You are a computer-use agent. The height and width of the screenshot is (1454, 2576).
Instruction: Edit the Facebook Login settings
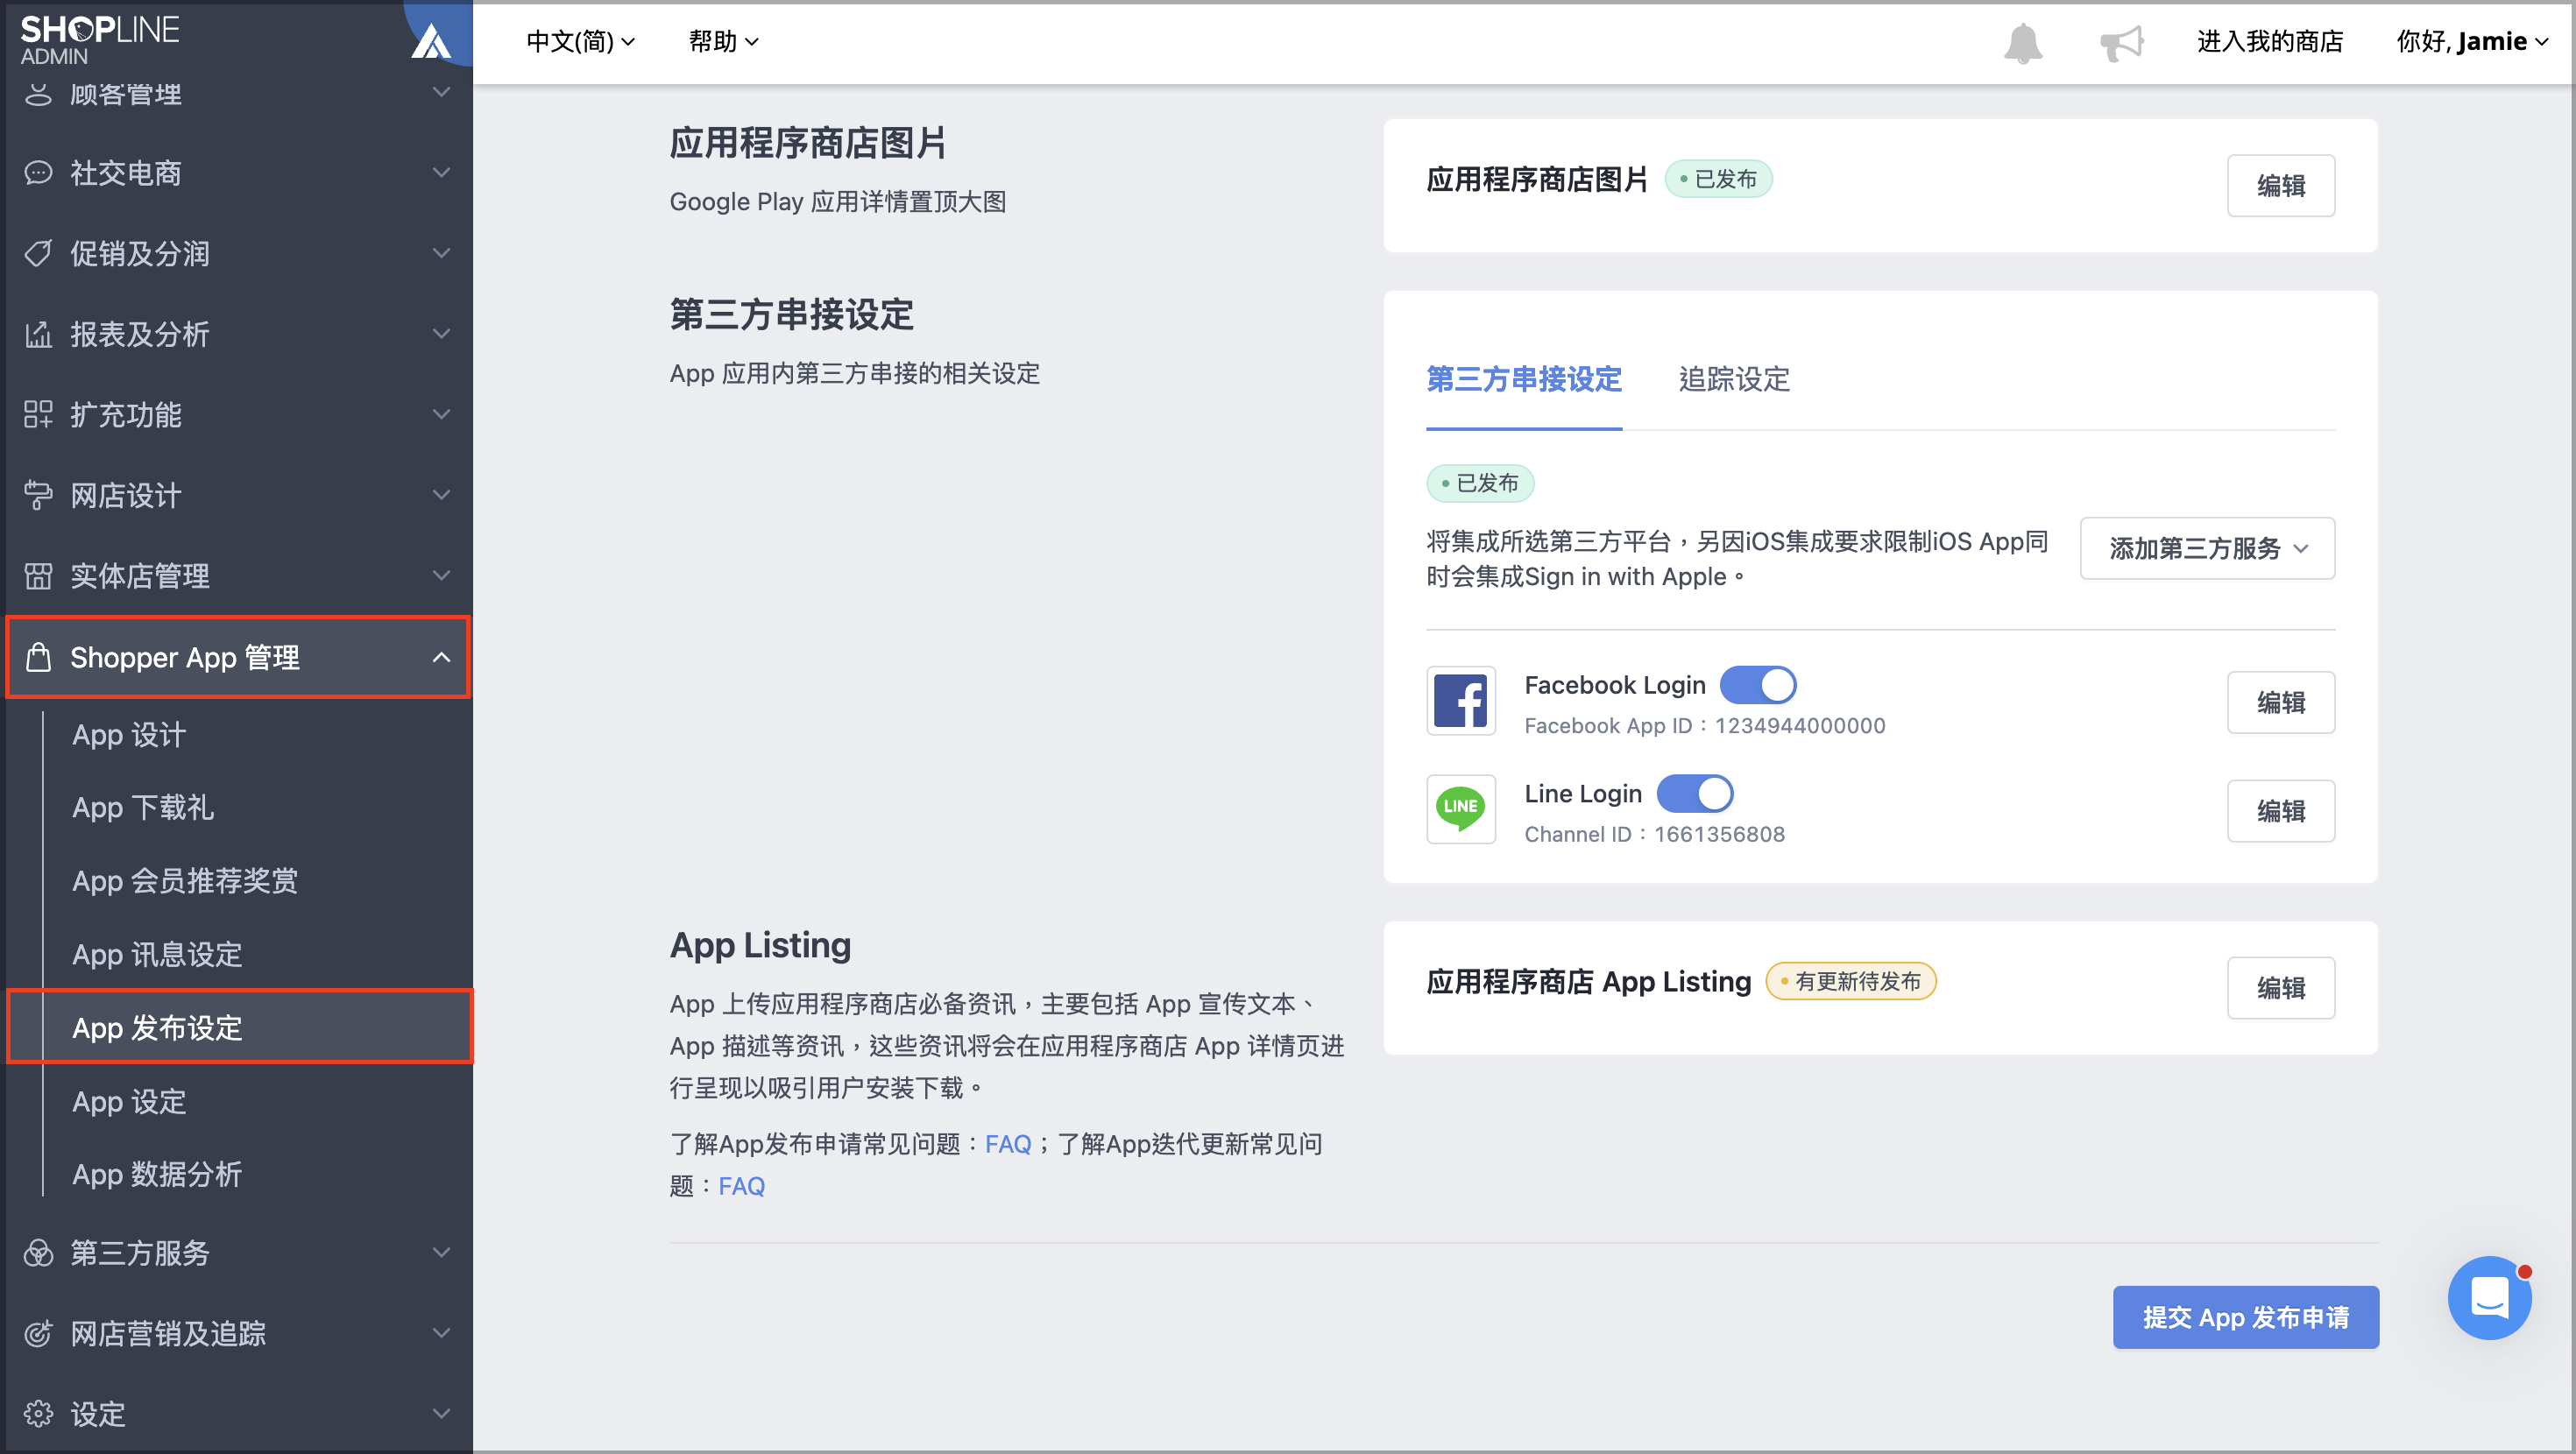[x=2280, y=702]
